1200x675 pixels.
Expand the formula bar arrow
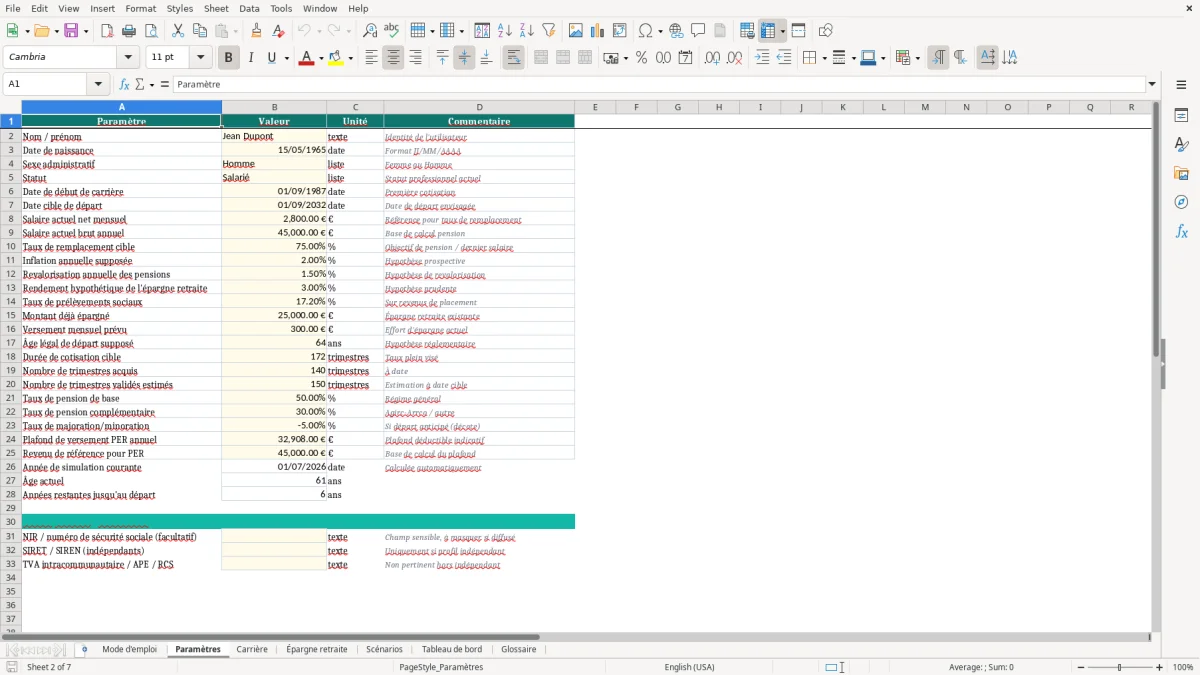1153,84
